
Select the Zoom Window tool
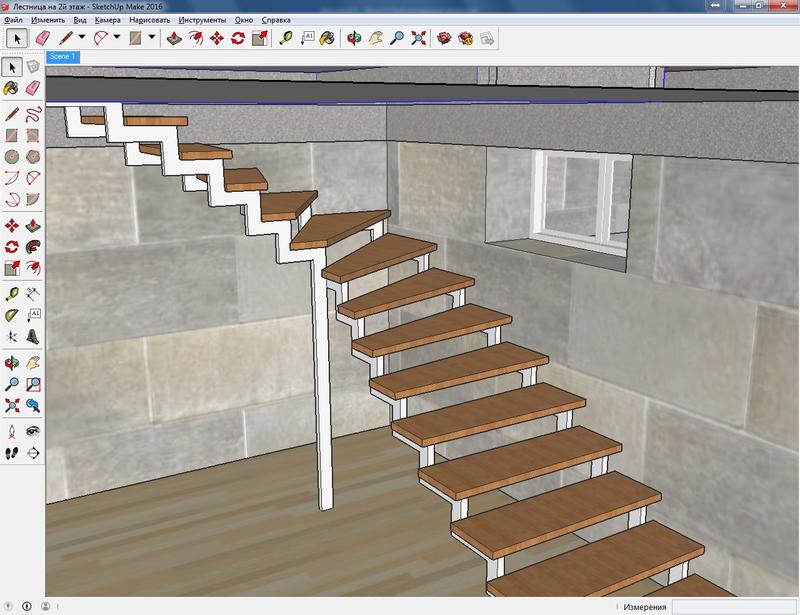[x=32, y=383]
